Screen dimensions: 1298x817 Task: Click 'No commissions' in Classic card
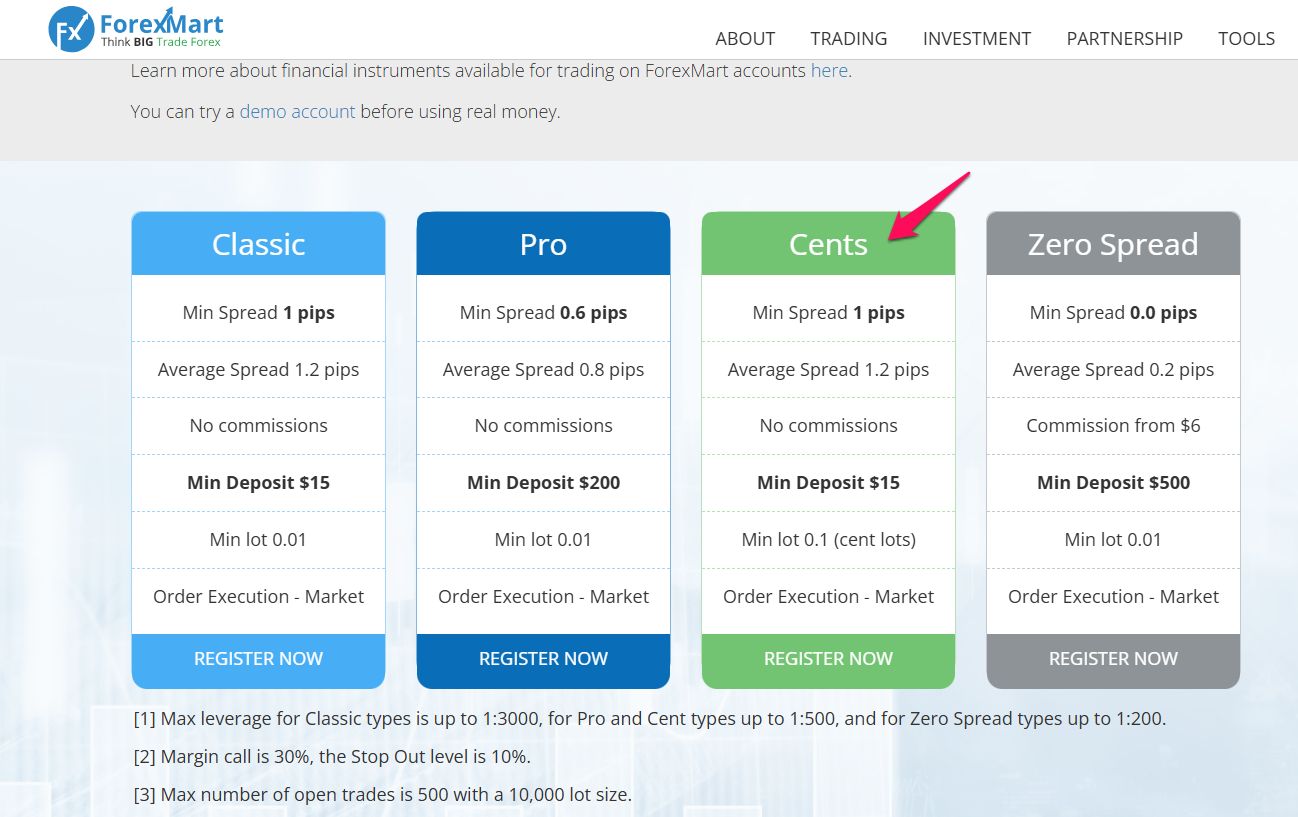click(258, 426)
